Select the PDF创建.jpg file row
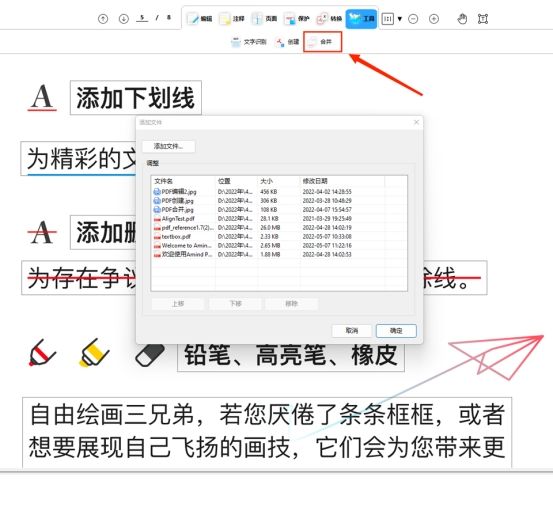This screenshot has height=507, width=553. pyautogui.click(x=279, y=201)
